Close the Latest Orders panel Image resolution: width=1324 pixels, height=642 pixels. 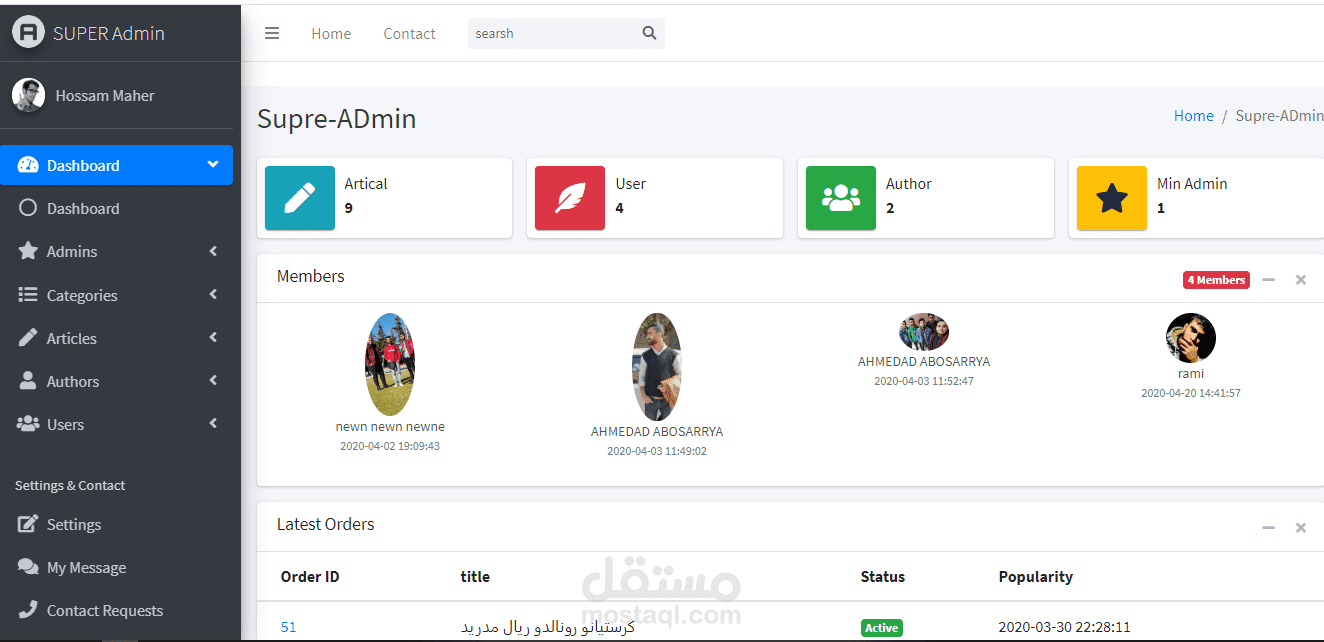(x=1301, y=527)
